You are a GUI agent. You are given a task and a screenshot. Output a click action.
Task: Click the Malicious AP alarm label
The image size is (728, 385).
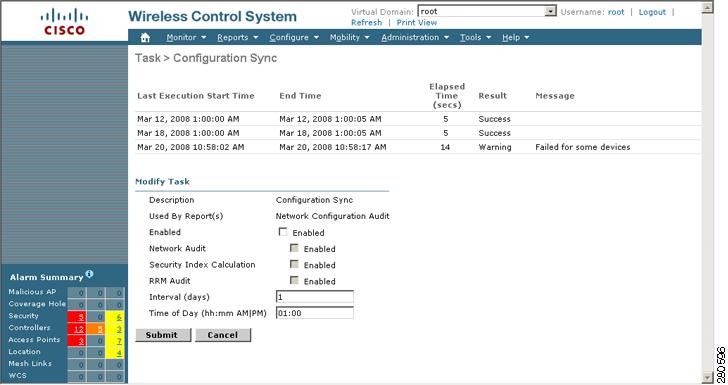click(x=32, y=292)
